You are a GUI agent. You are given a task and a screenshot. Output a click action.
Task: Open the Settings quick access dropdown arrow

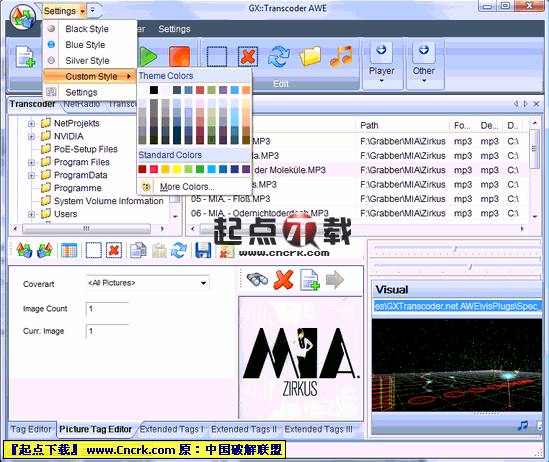pos(83,11)
